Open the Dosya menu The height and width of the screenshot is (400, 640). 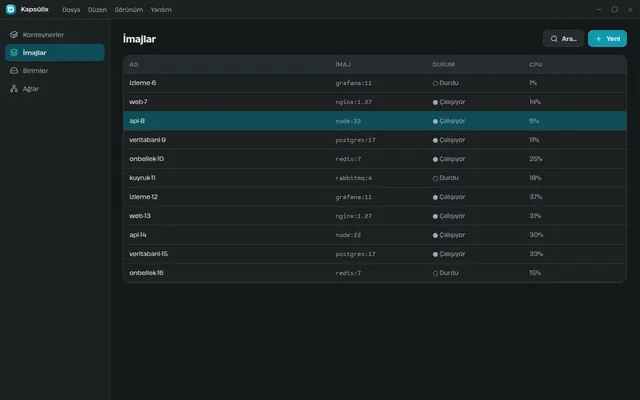point(71,10)
